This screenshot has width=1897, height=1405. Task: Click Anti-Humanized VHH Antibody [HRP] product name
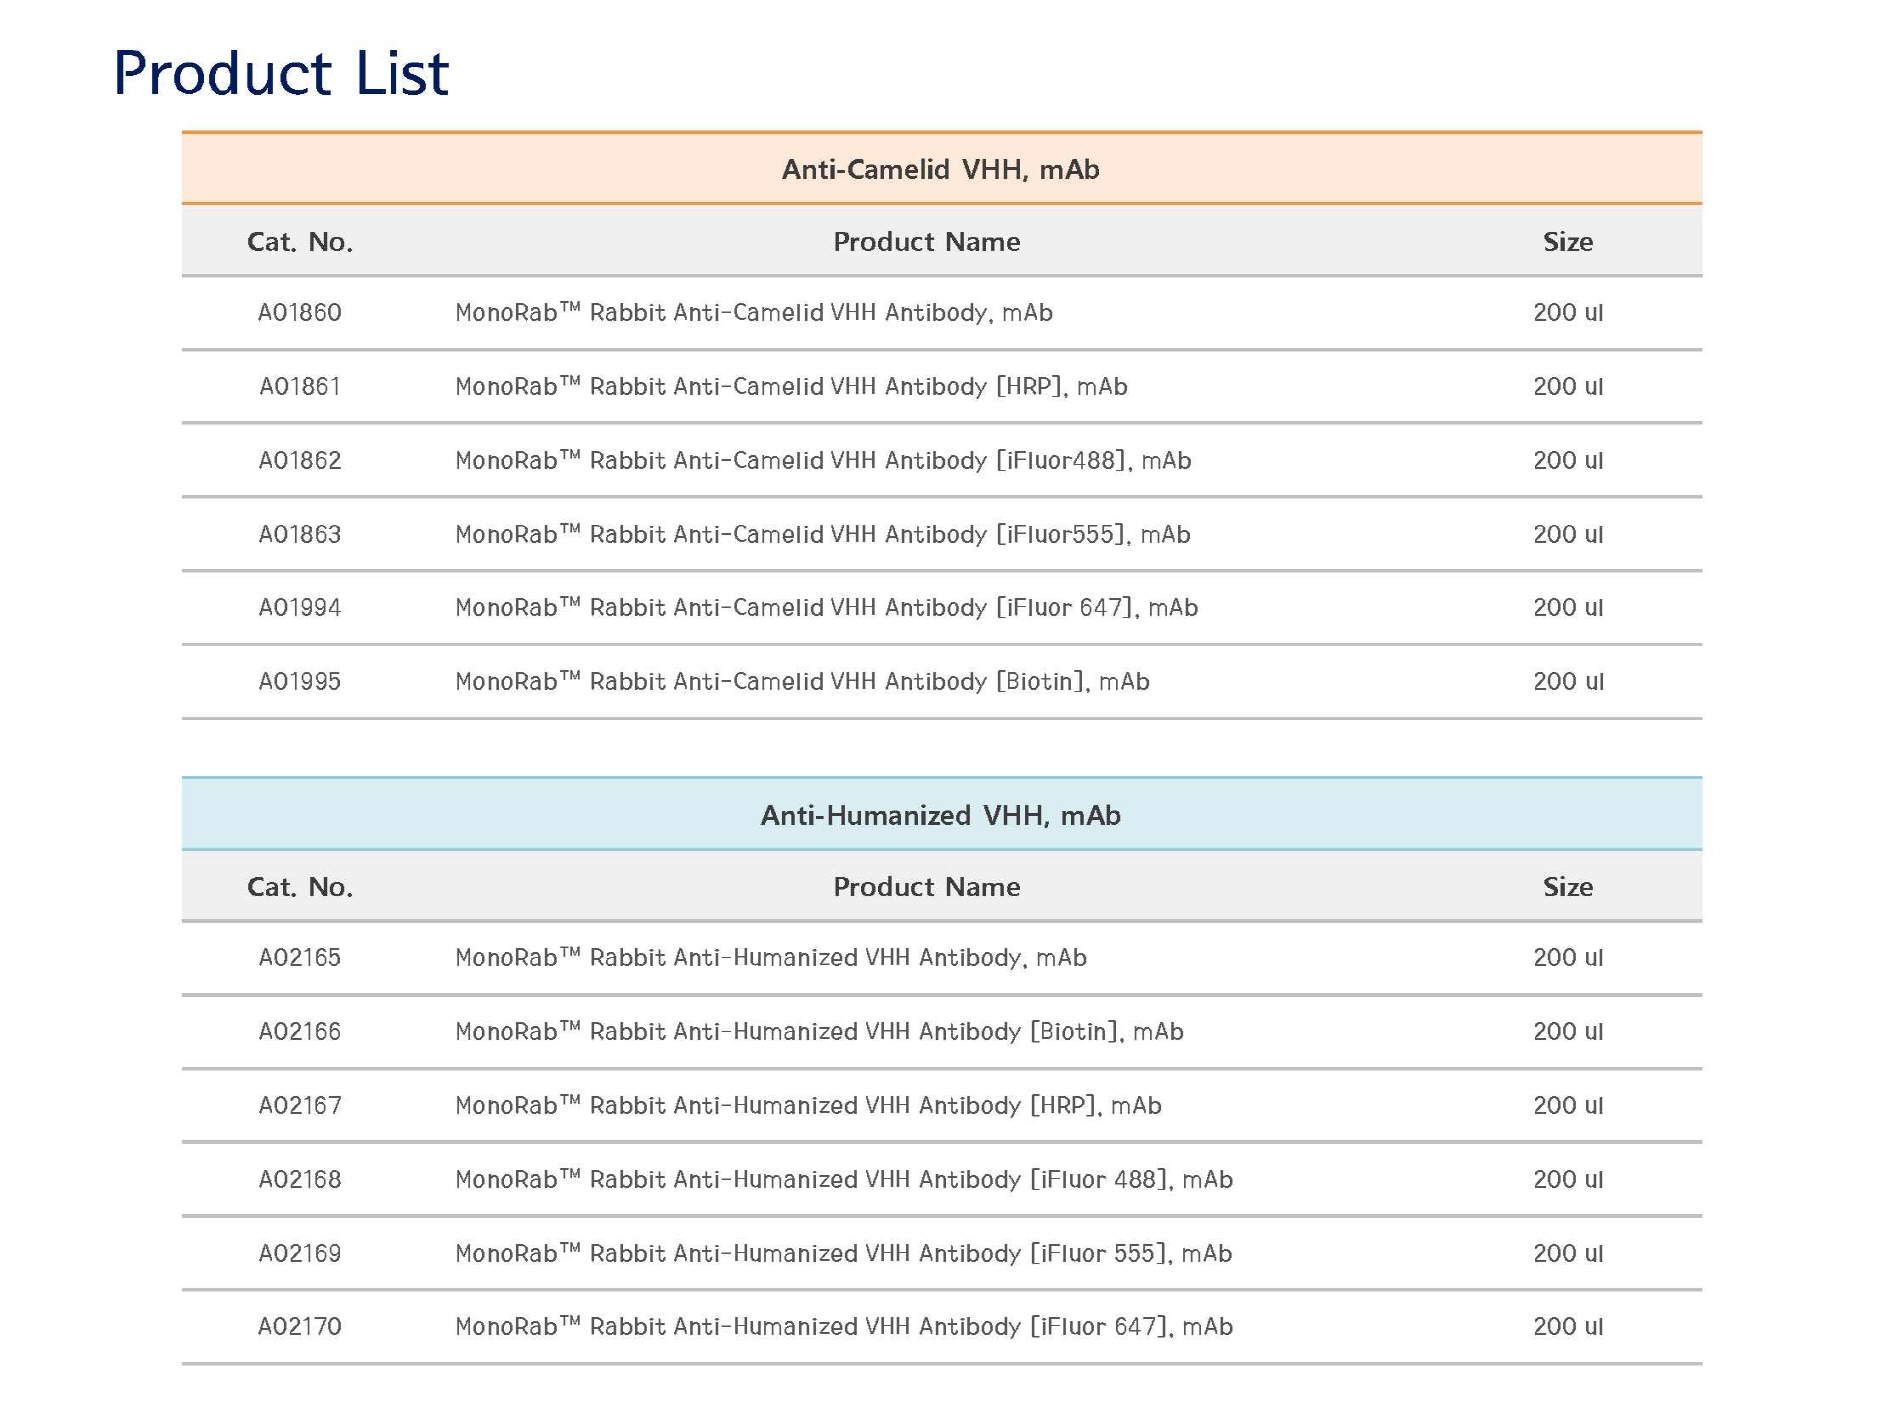[808, 1105]
